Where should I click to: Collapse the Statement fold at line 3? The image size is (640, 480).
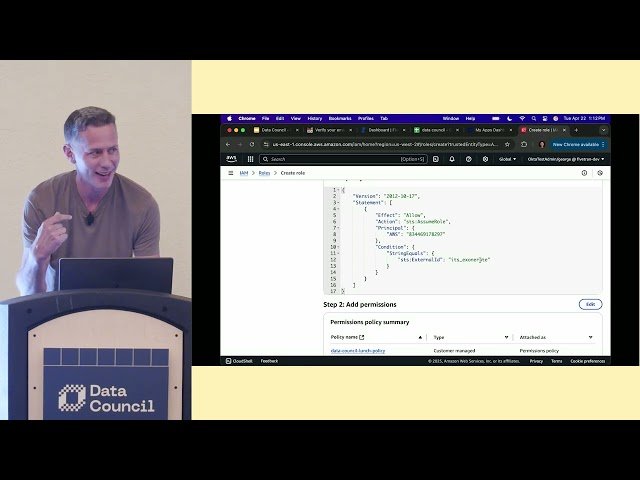(x=338, y=202)
